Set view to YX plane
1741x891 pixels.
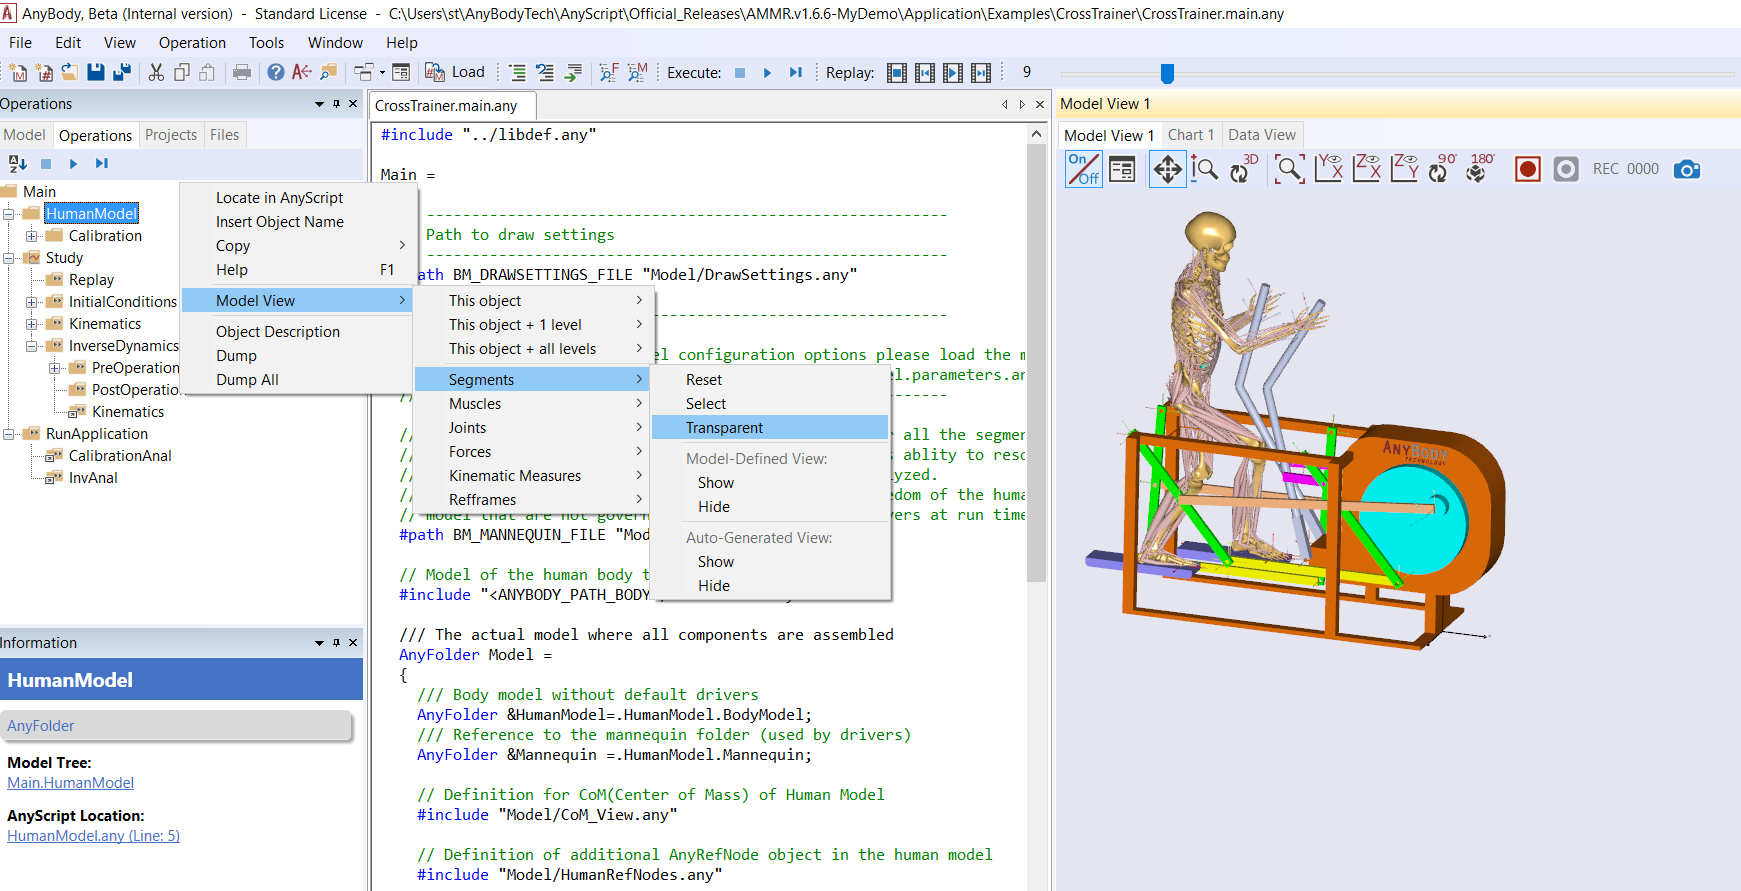(1328, 168)
